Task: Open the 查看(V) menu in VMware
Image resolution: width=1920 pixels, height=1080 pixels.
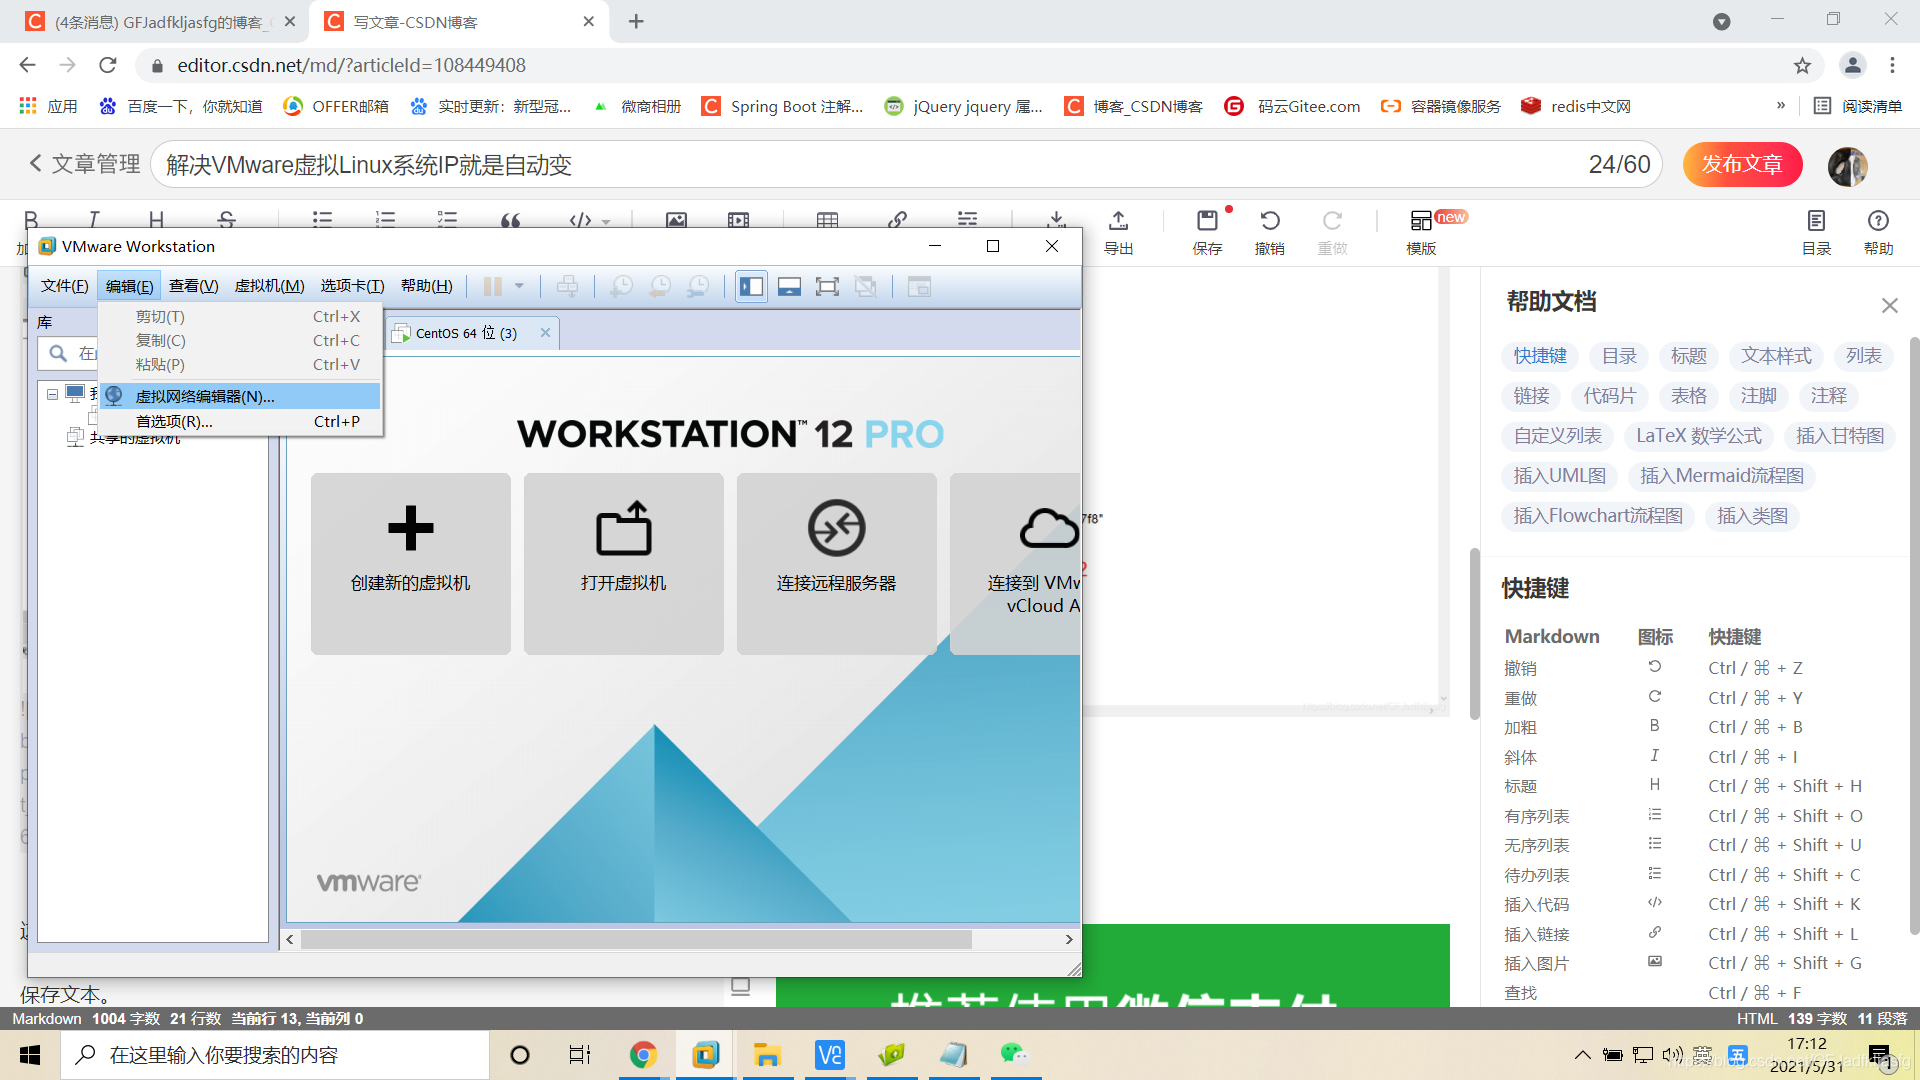Action: [x=193, y=286]
